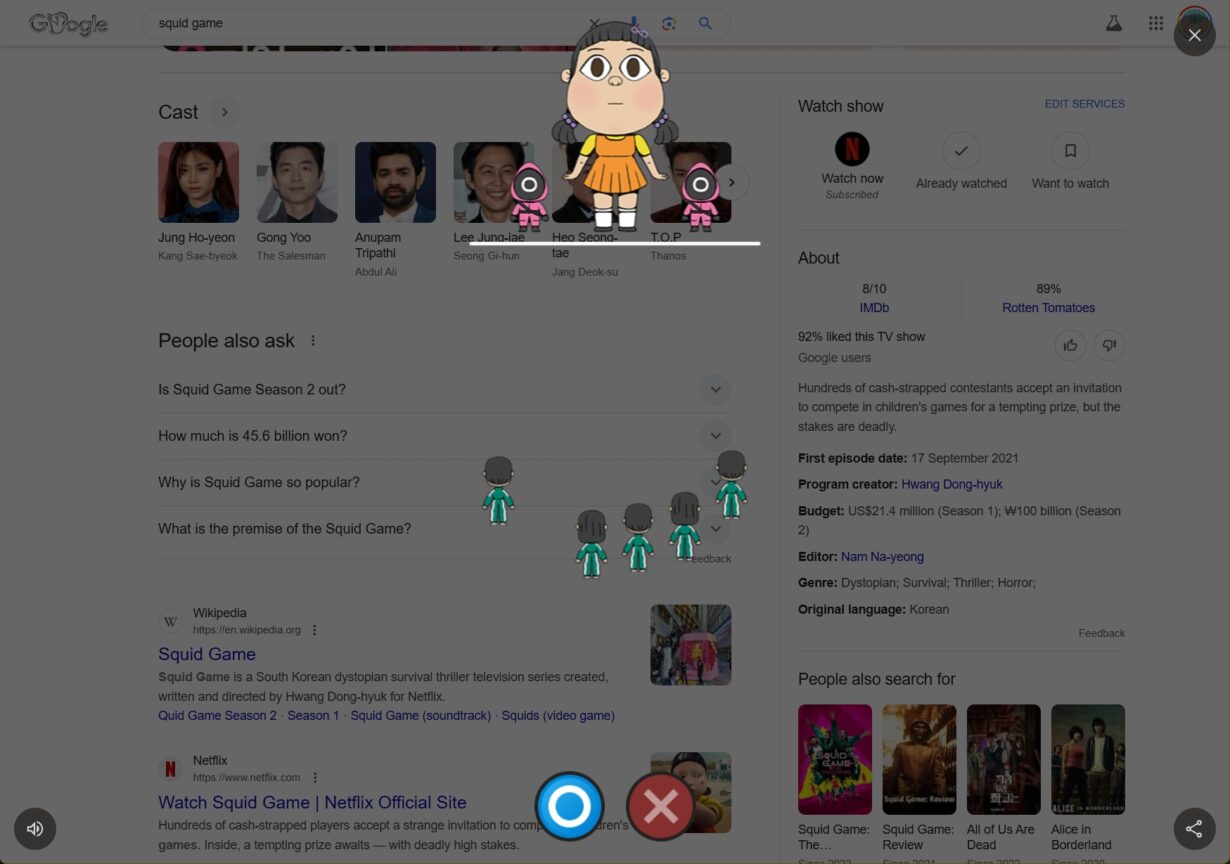Click EDIT SERVICES in the Watch show panel
This screenshot has height=864, width=1230.
(1084, 103)
